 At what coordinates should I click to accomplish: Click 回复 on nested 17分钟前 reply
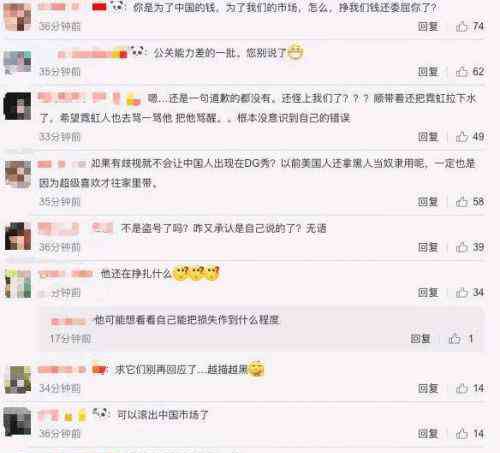(x=420, y=339)
